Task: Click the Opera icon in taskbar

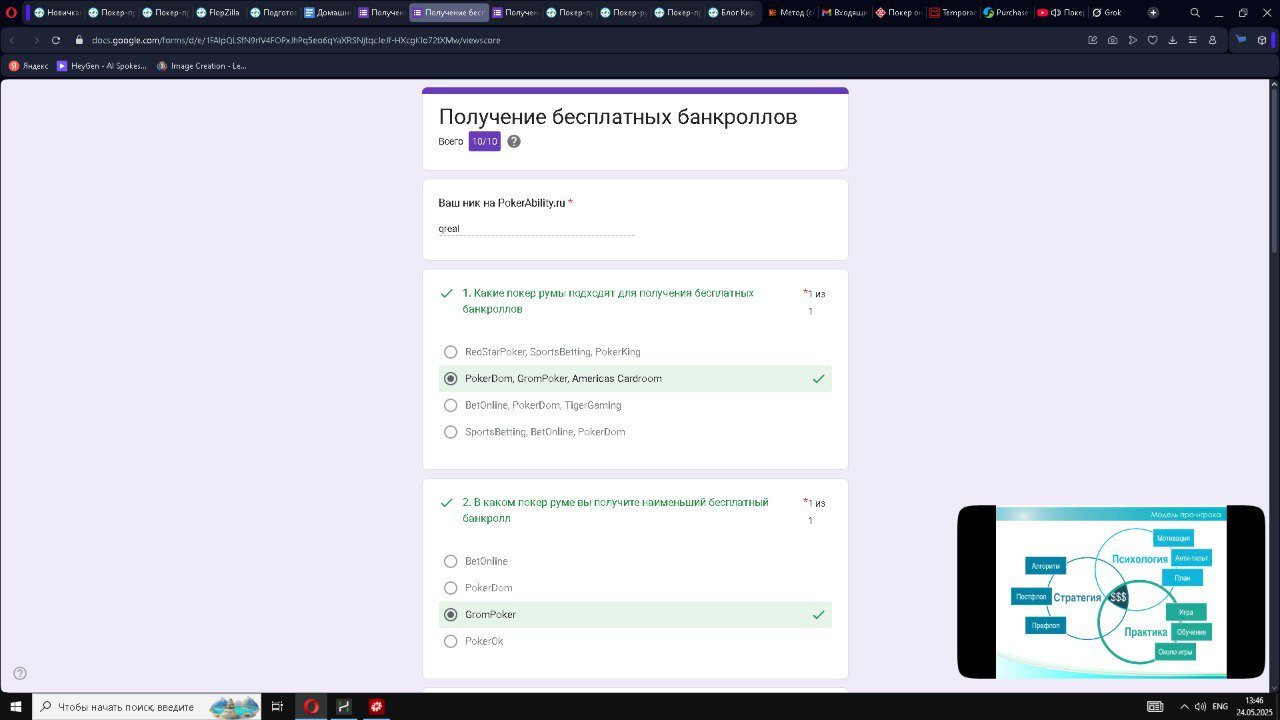Action: (312, 706)
